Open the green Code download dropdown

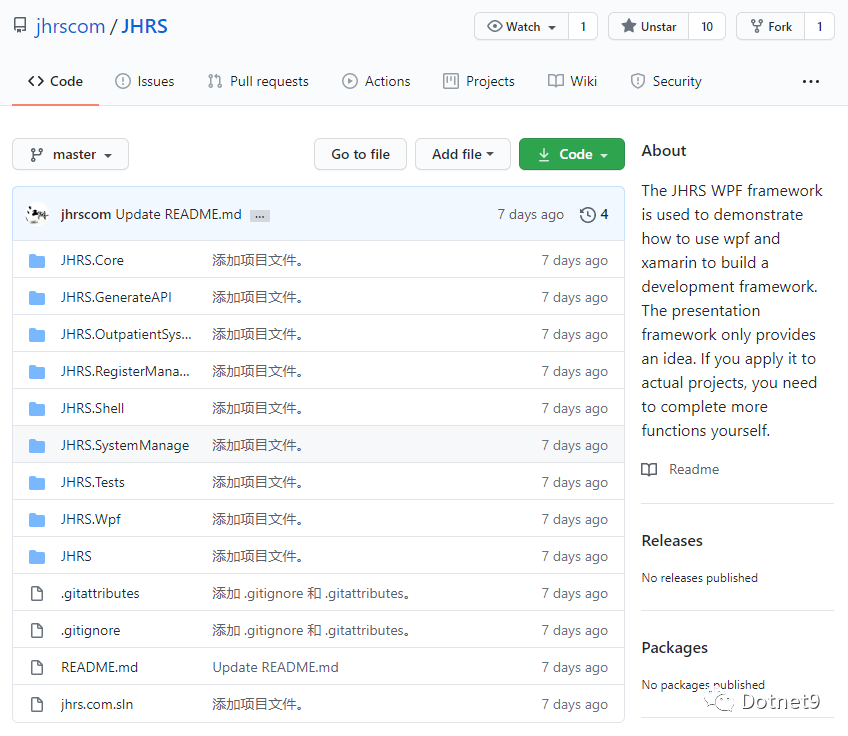pyautogui.click(x=572, y=154)
